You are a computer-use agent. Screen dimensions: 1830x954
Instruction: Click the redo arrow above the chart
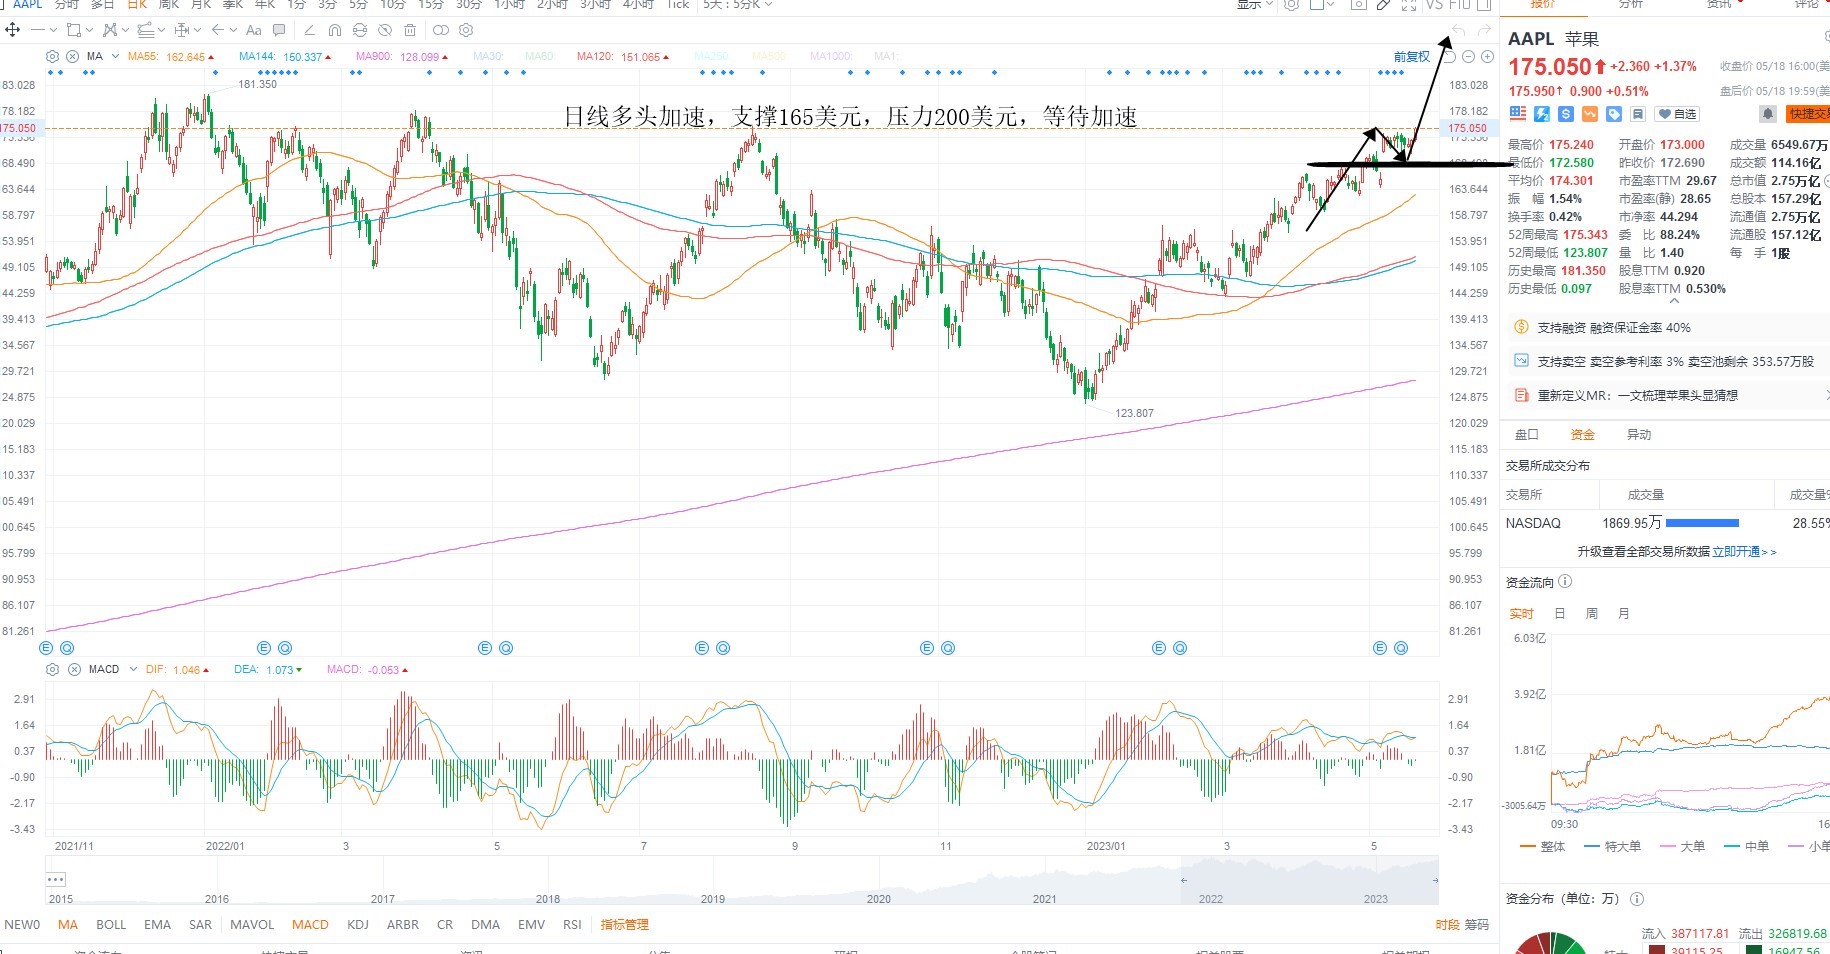(1484, 32)
